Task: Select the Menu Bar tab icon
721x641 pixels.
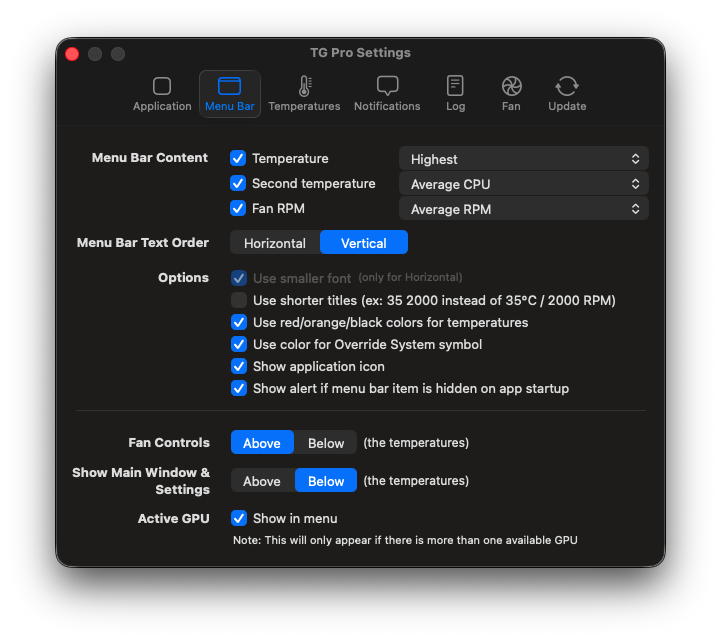Action: click(229, 94)
